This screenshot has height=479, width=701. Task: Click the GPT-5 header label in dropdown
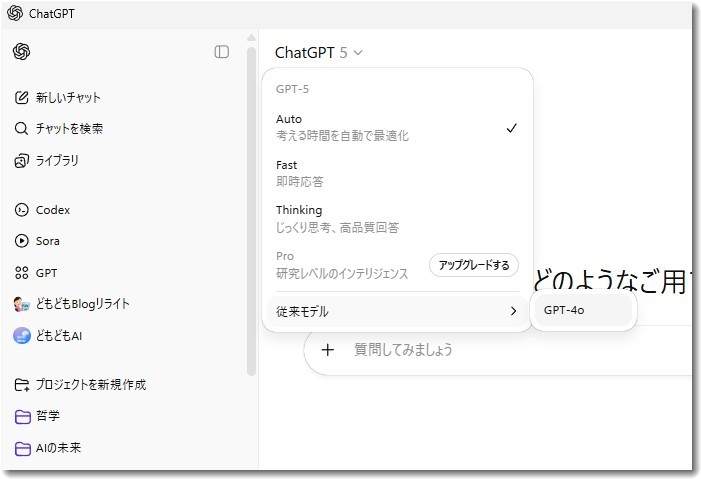292,89
